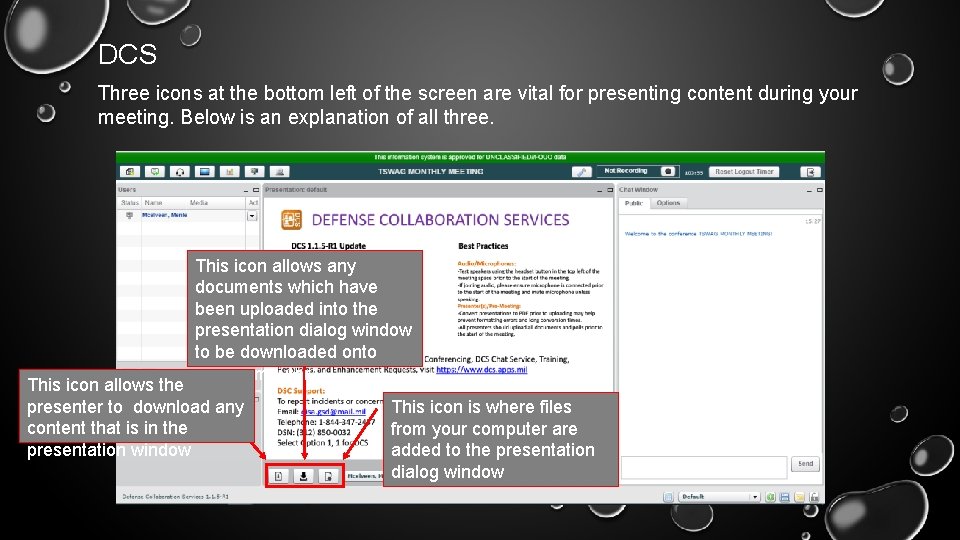Click the presenter download page icon
Screen dimensions: 960x540
pyautogui.click(x=279, y=476)
